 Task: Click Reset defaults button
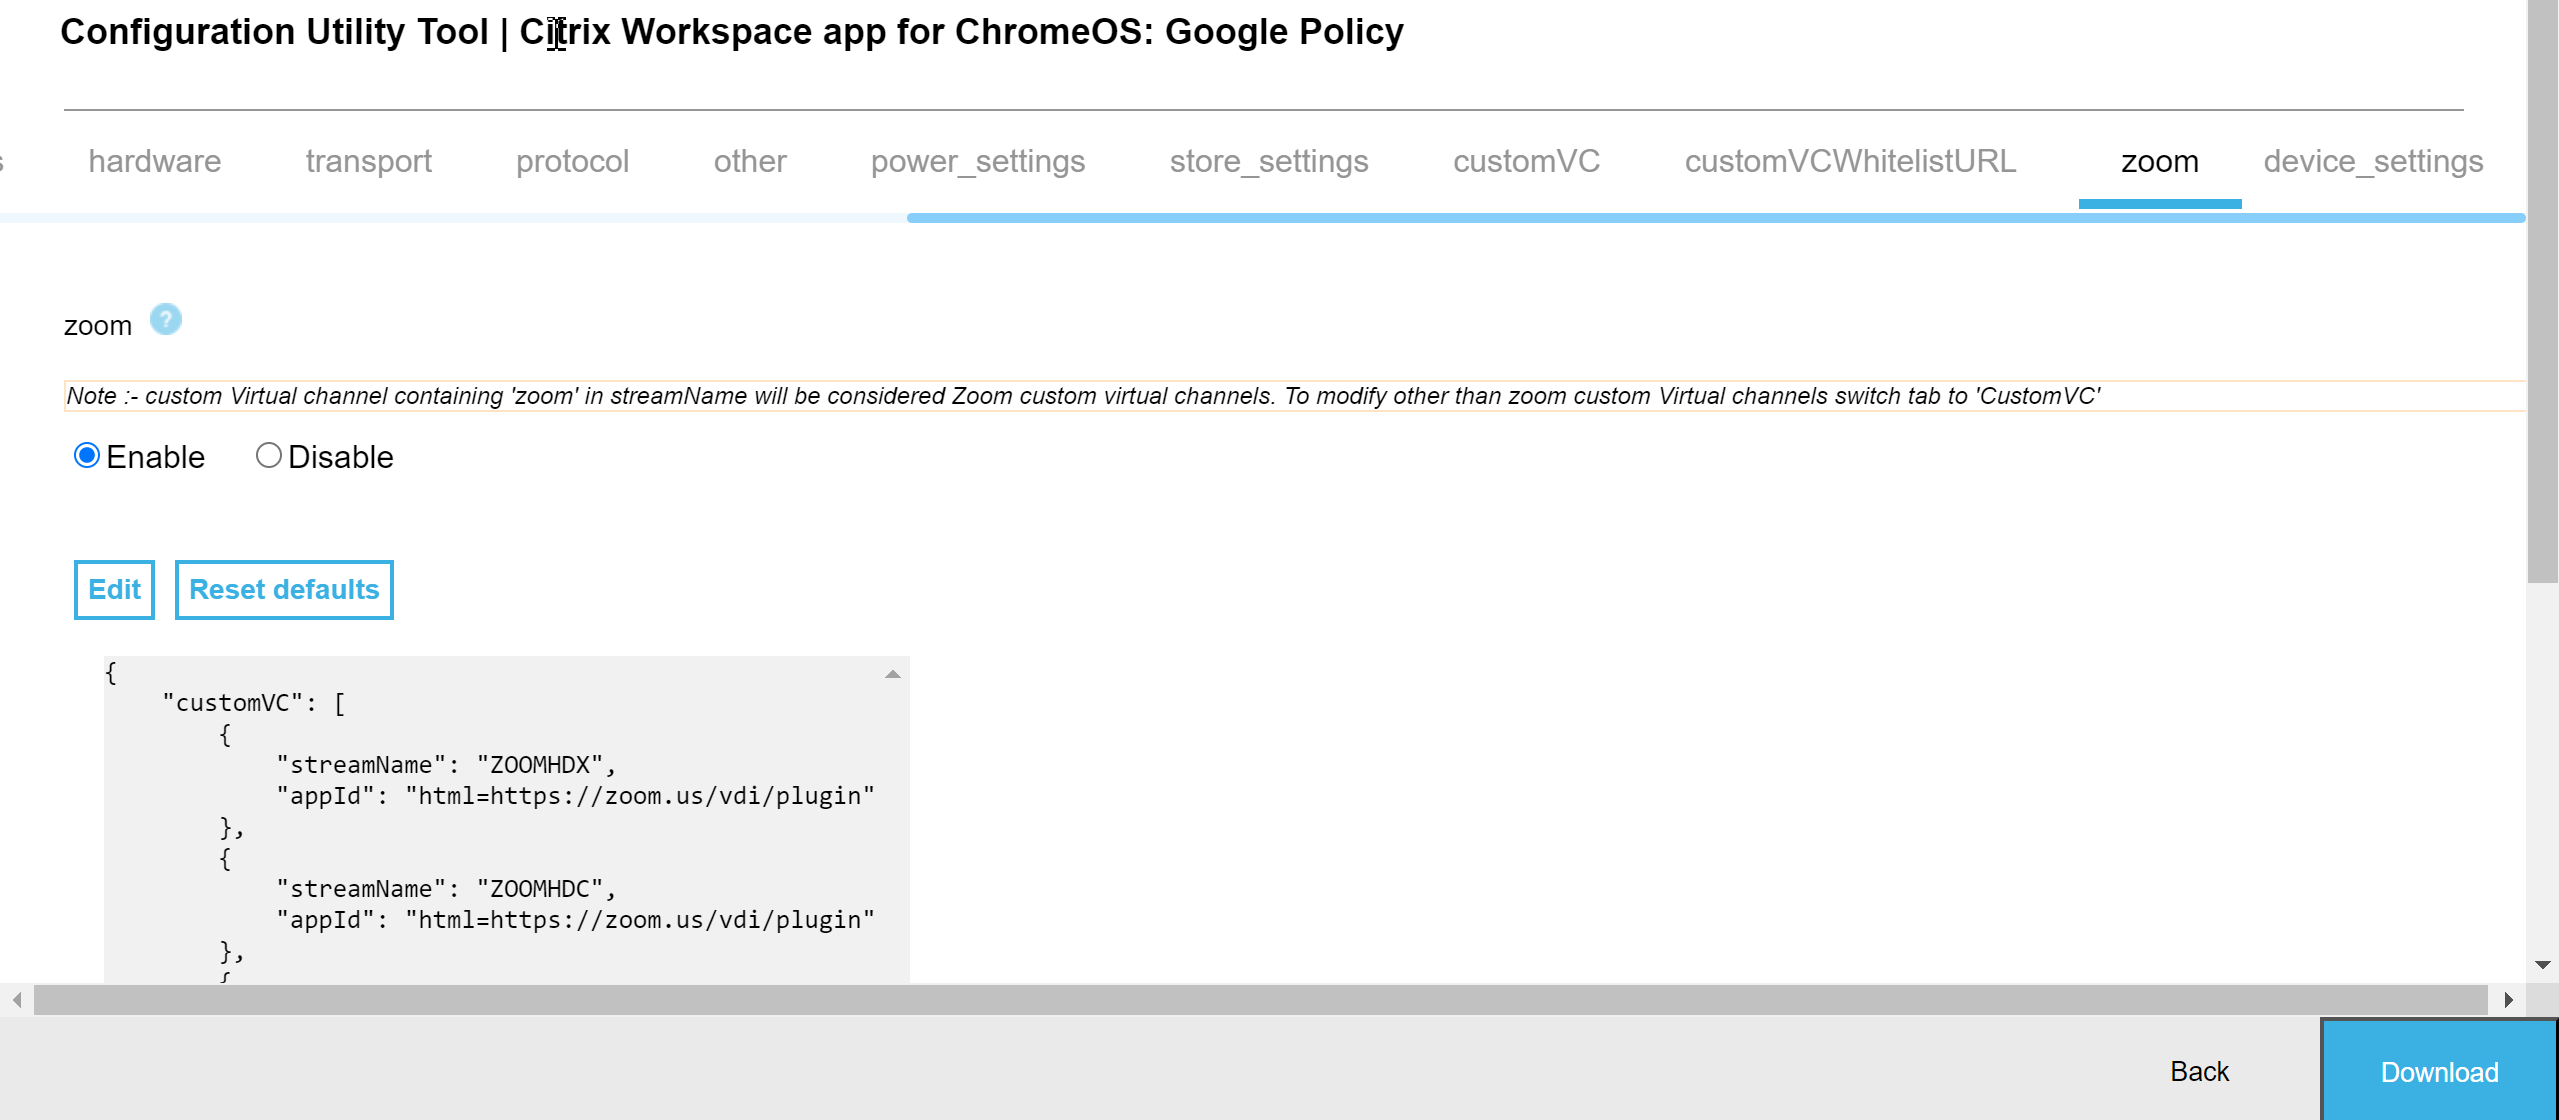(284, 590)
